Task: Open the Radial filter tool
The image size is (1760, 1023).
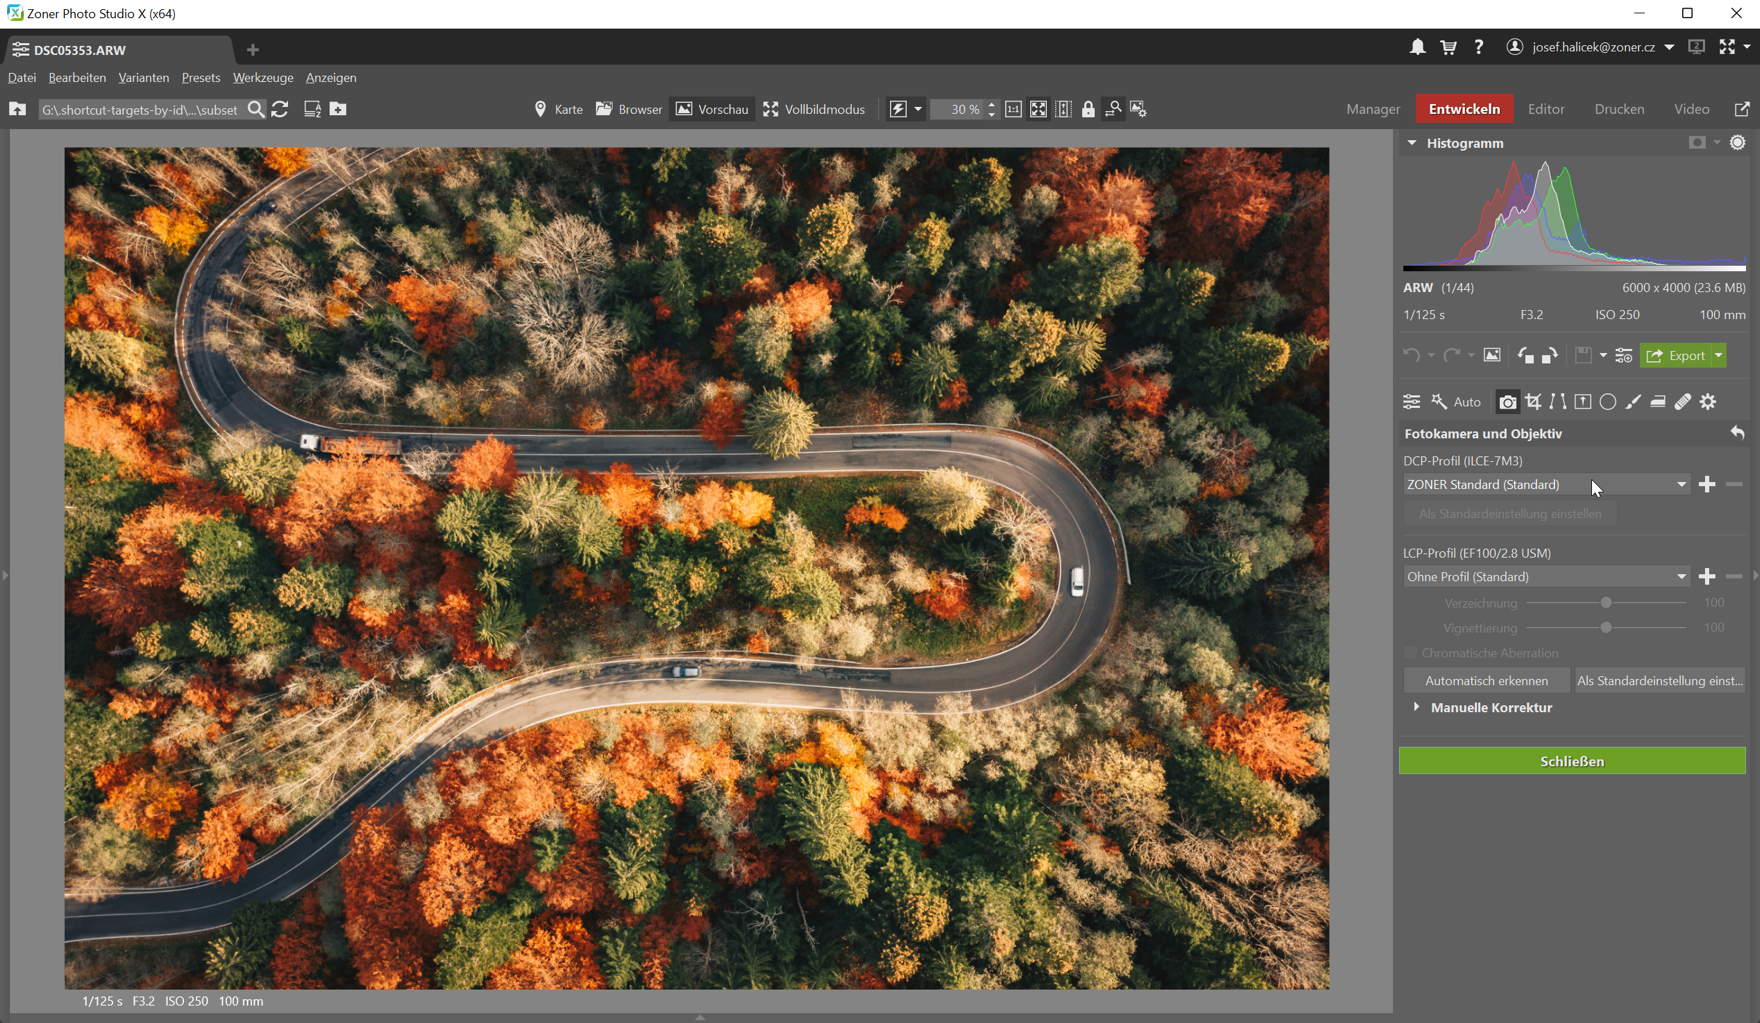Action: 1609,401
